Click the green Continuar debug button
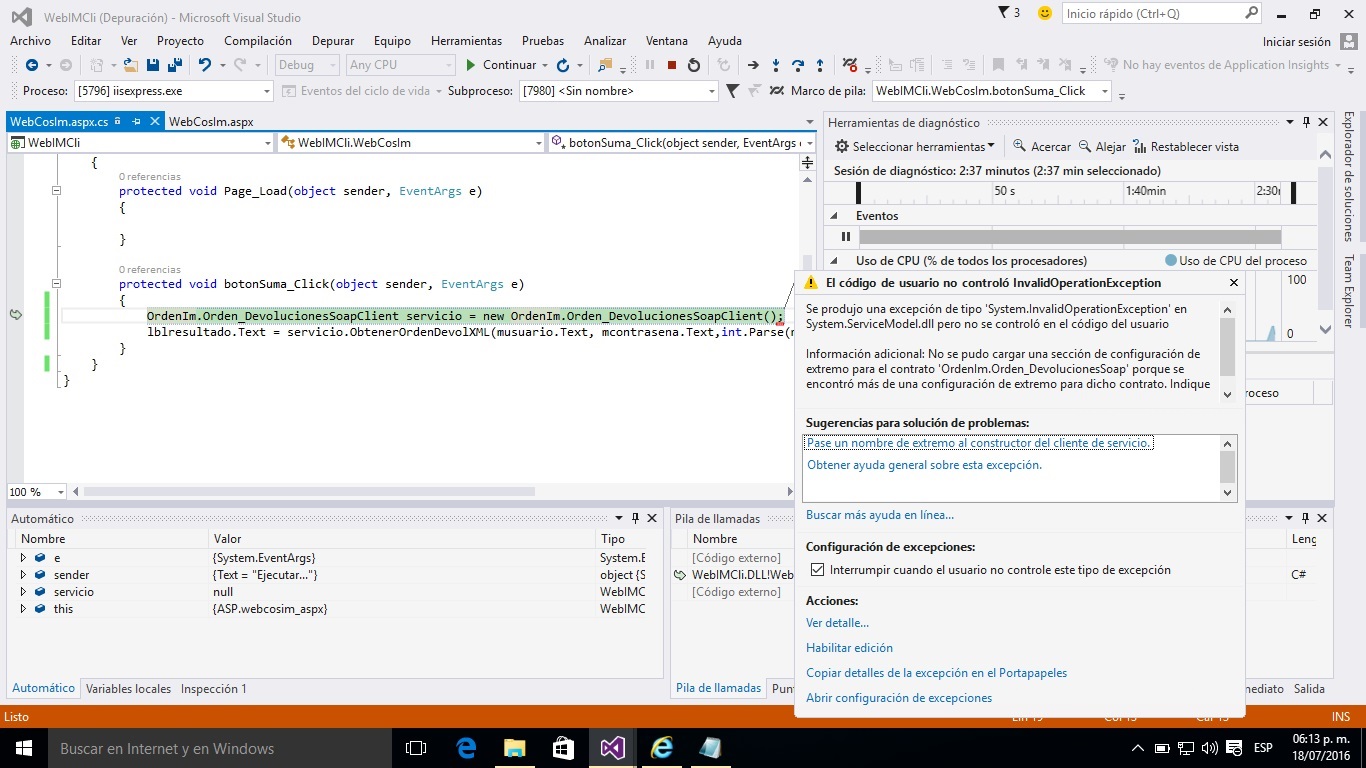This screenshot has height=768, width=1366. (x=501, y=65)
